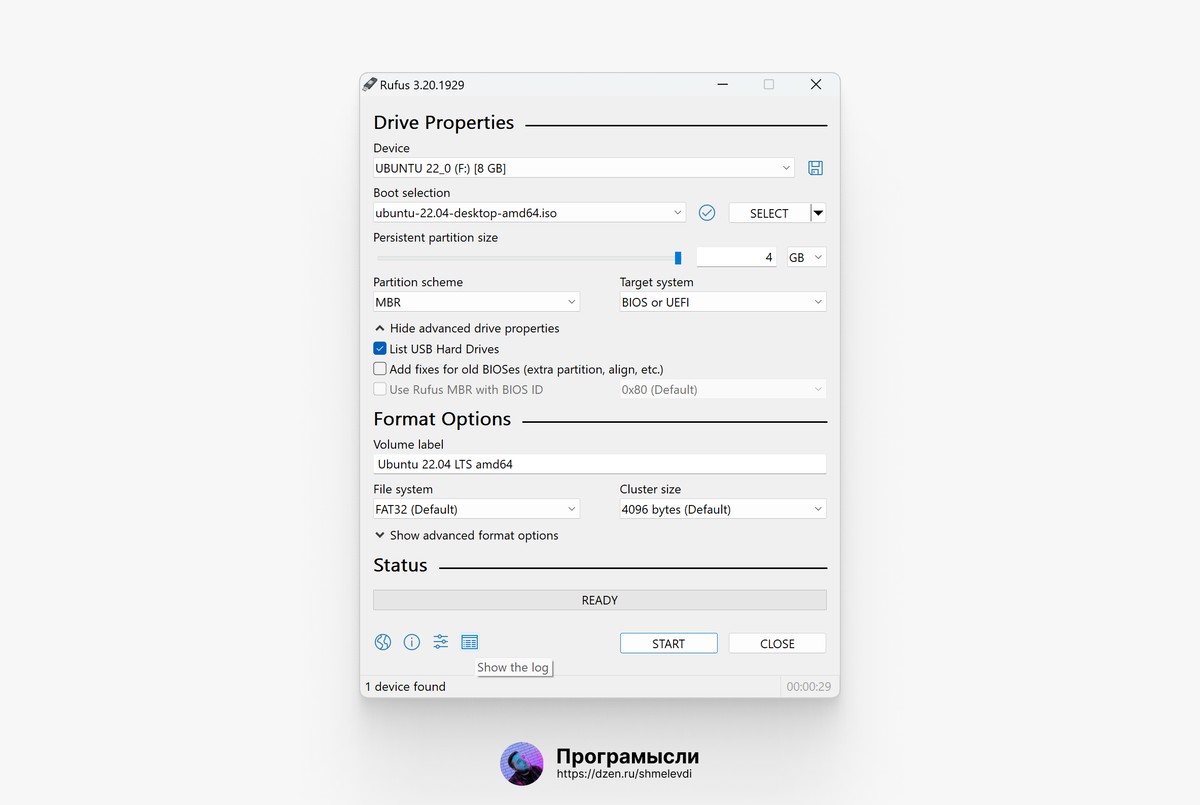1200x805 pixels.
Task: Open language selection globe icon
Action: coord(383,642)
